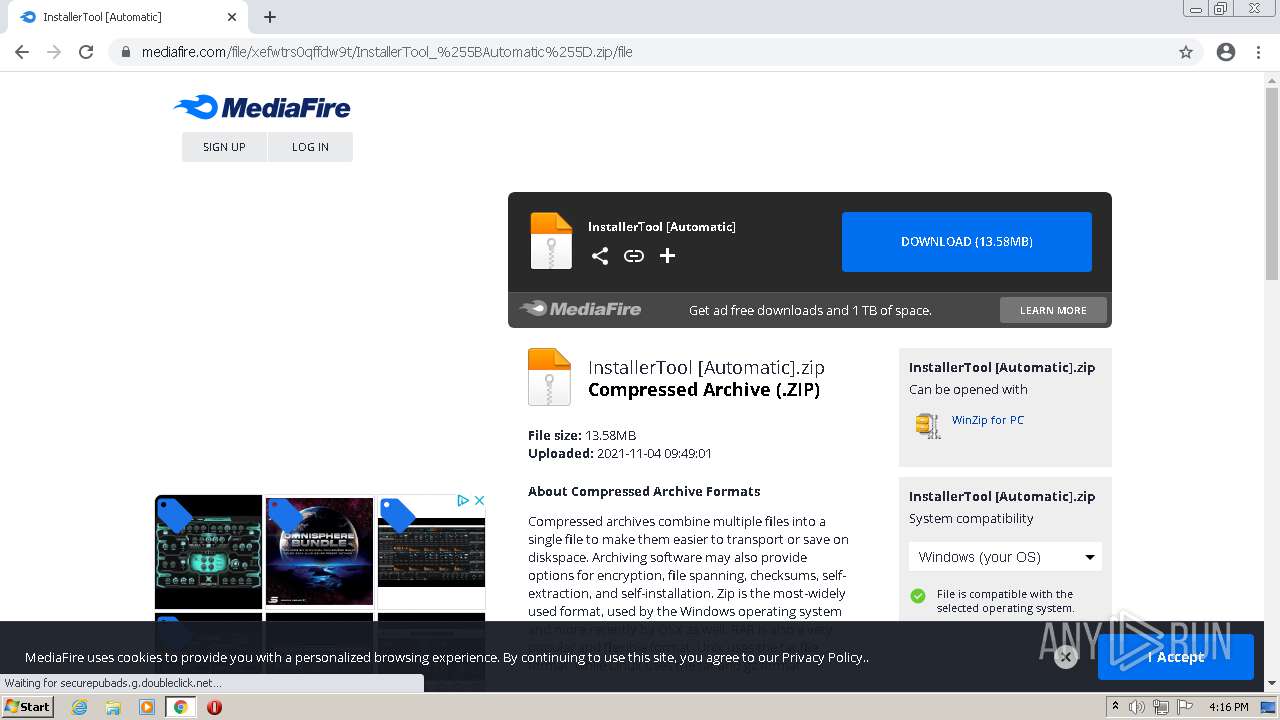Click the page vertical scrollbar

(x=1272, y=185)
